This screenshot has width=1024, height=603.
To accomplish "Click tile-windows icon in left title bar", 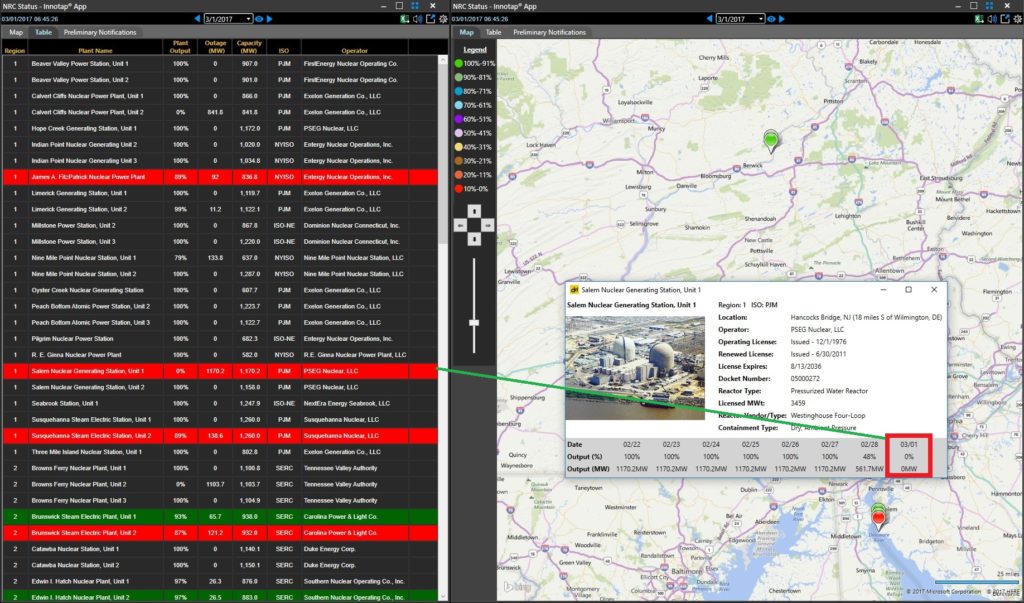I will click(415, 6).
